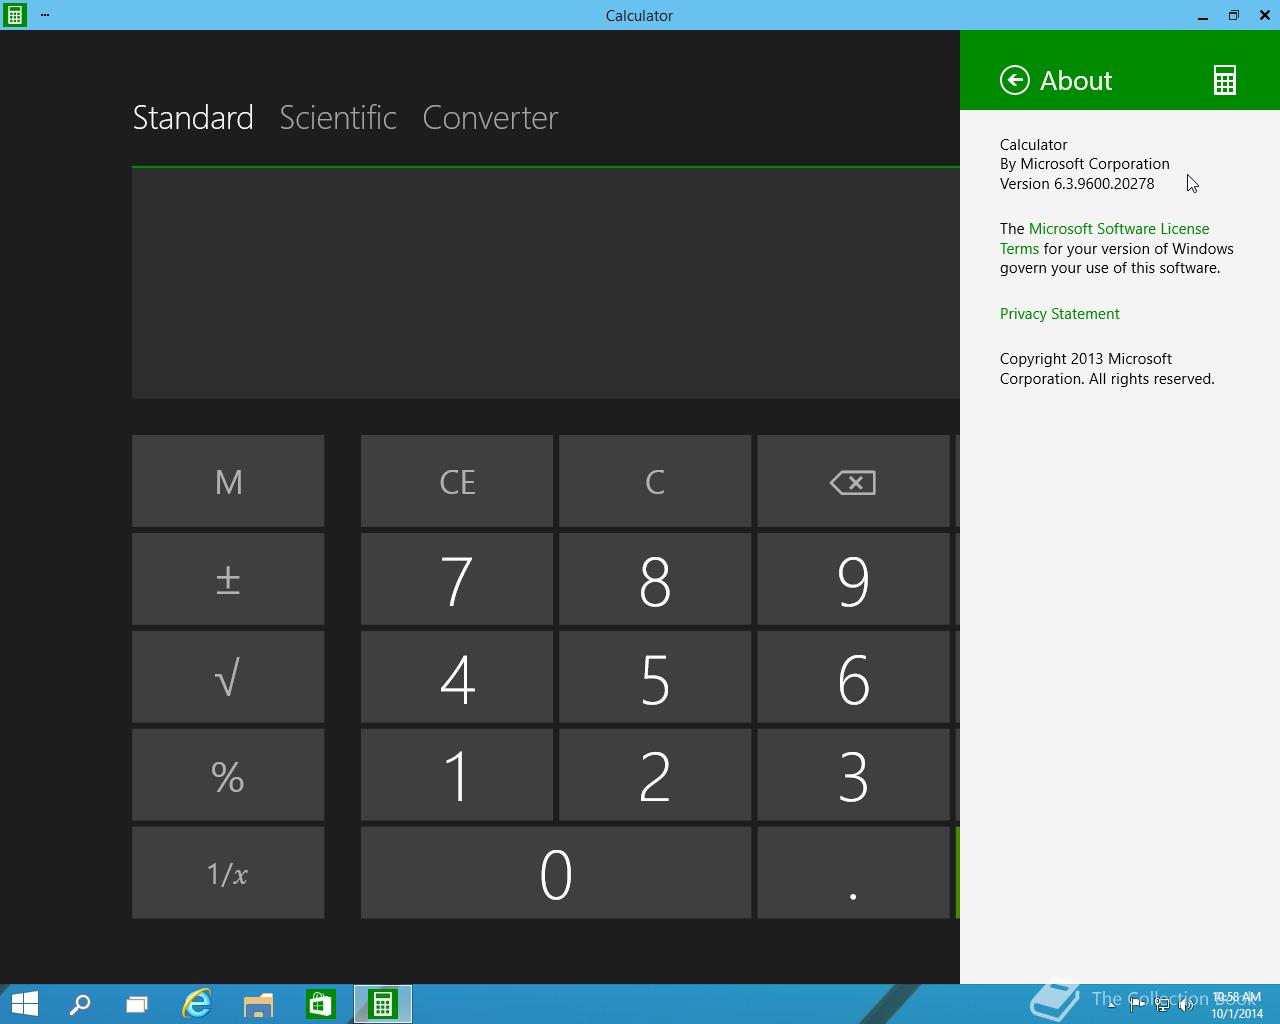
Task: Click the percent button
Action: coord(228,775)
